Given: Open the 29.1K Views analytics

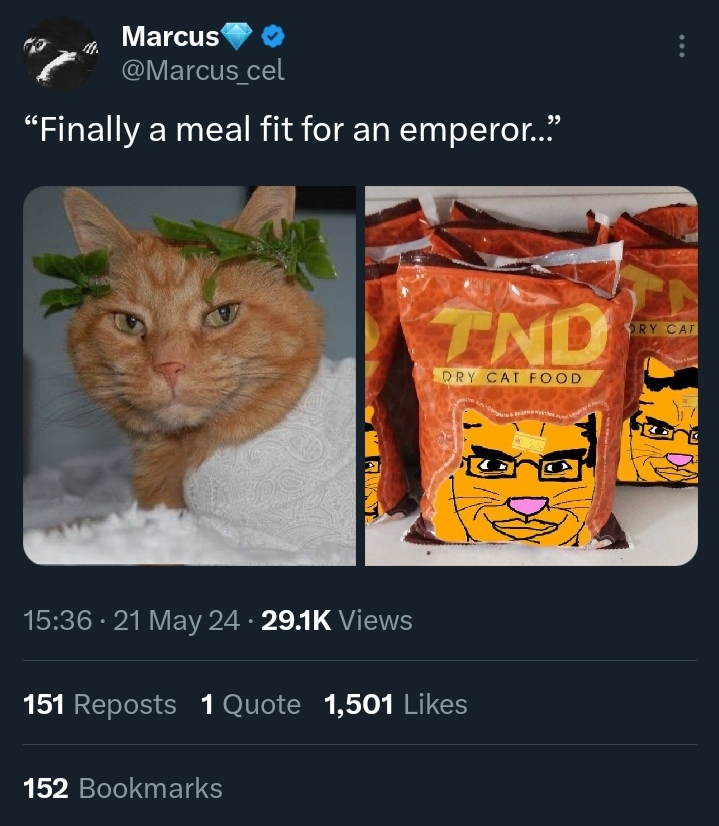Looking at the screenshot, I should pos(337,620).
